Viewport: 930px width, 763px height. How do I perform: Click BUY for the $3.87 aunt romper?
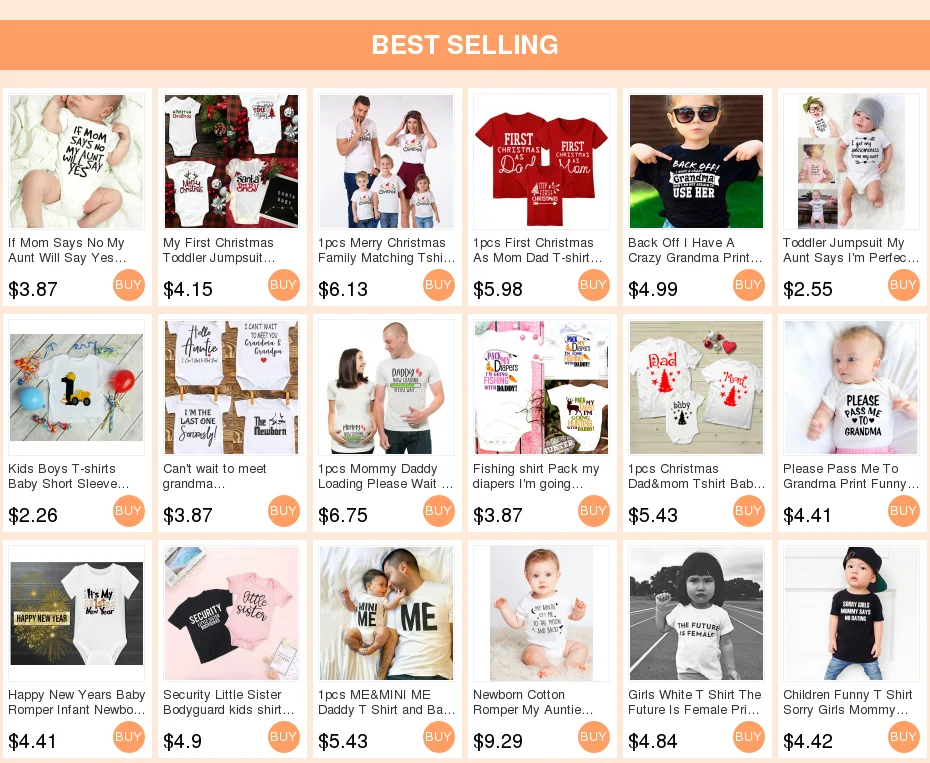[x=129, y=285]
